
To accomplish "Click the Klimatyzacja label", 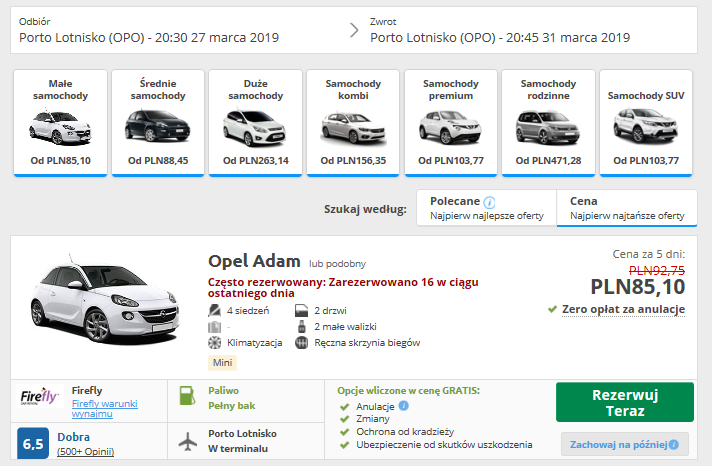I will [255, 342].
